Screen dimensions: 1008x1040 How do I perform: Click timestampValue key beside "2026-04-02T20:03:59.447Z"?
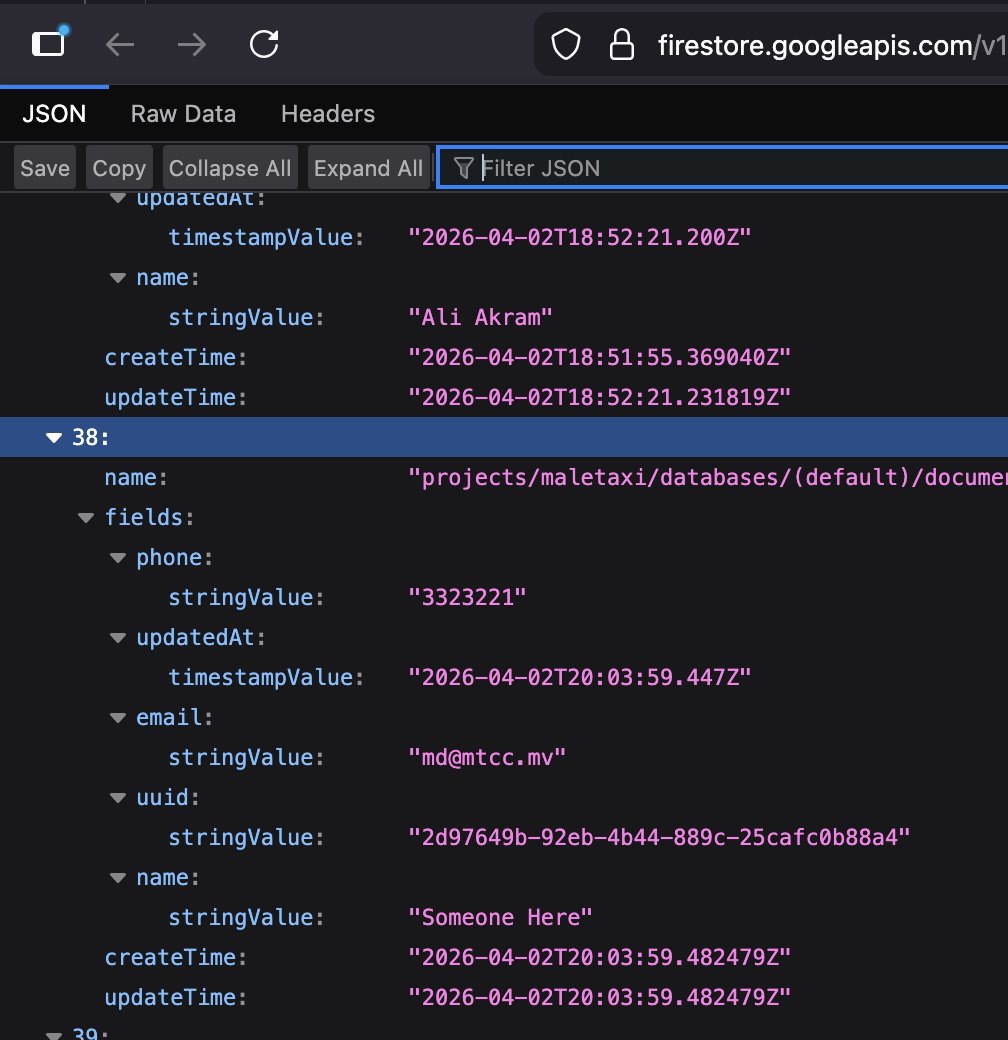click(x=266, y=677)
